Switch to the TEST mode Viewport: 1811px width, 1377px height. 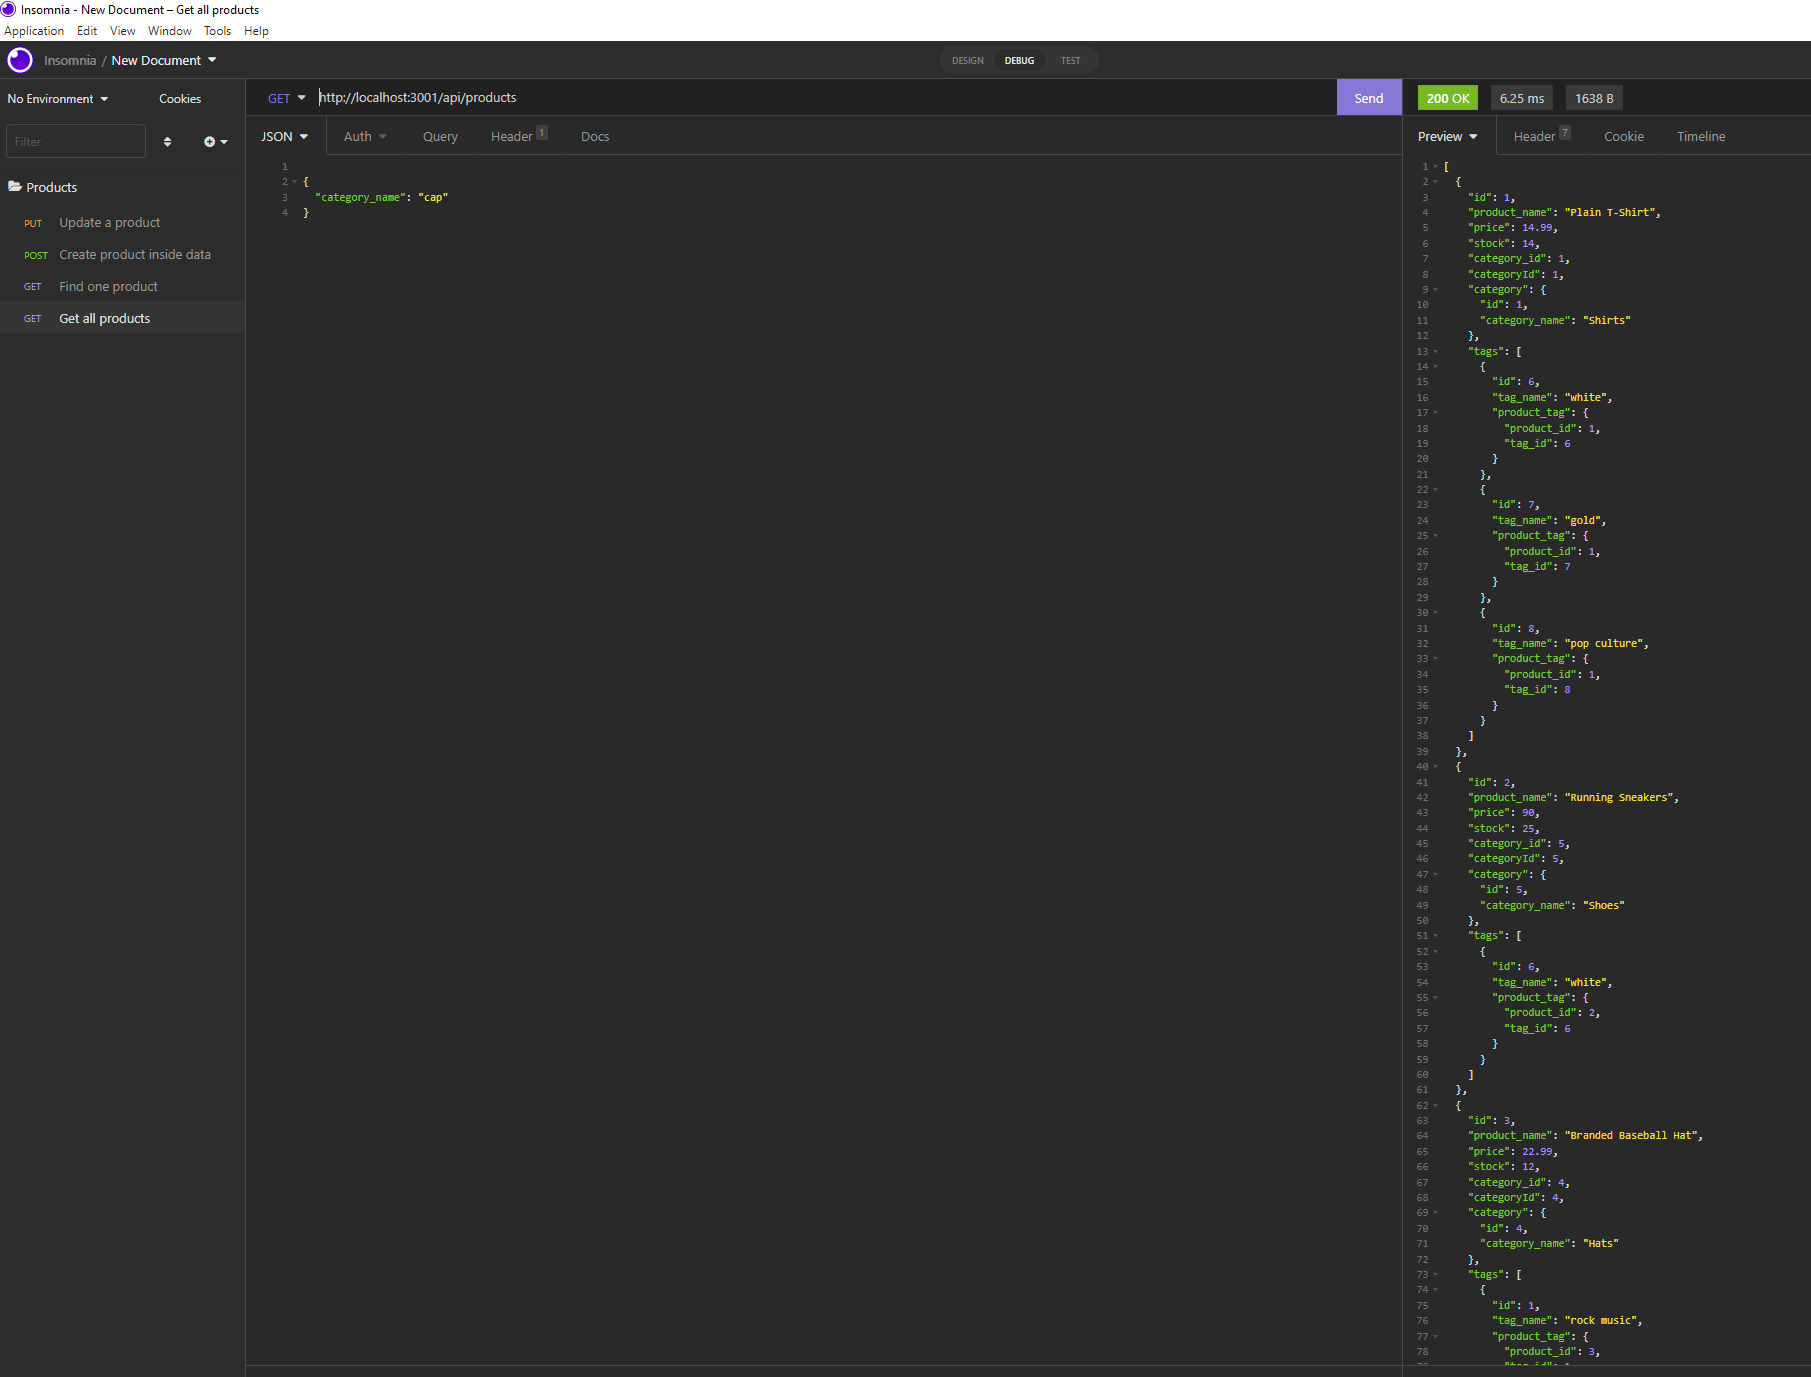tap(1070, 61)
